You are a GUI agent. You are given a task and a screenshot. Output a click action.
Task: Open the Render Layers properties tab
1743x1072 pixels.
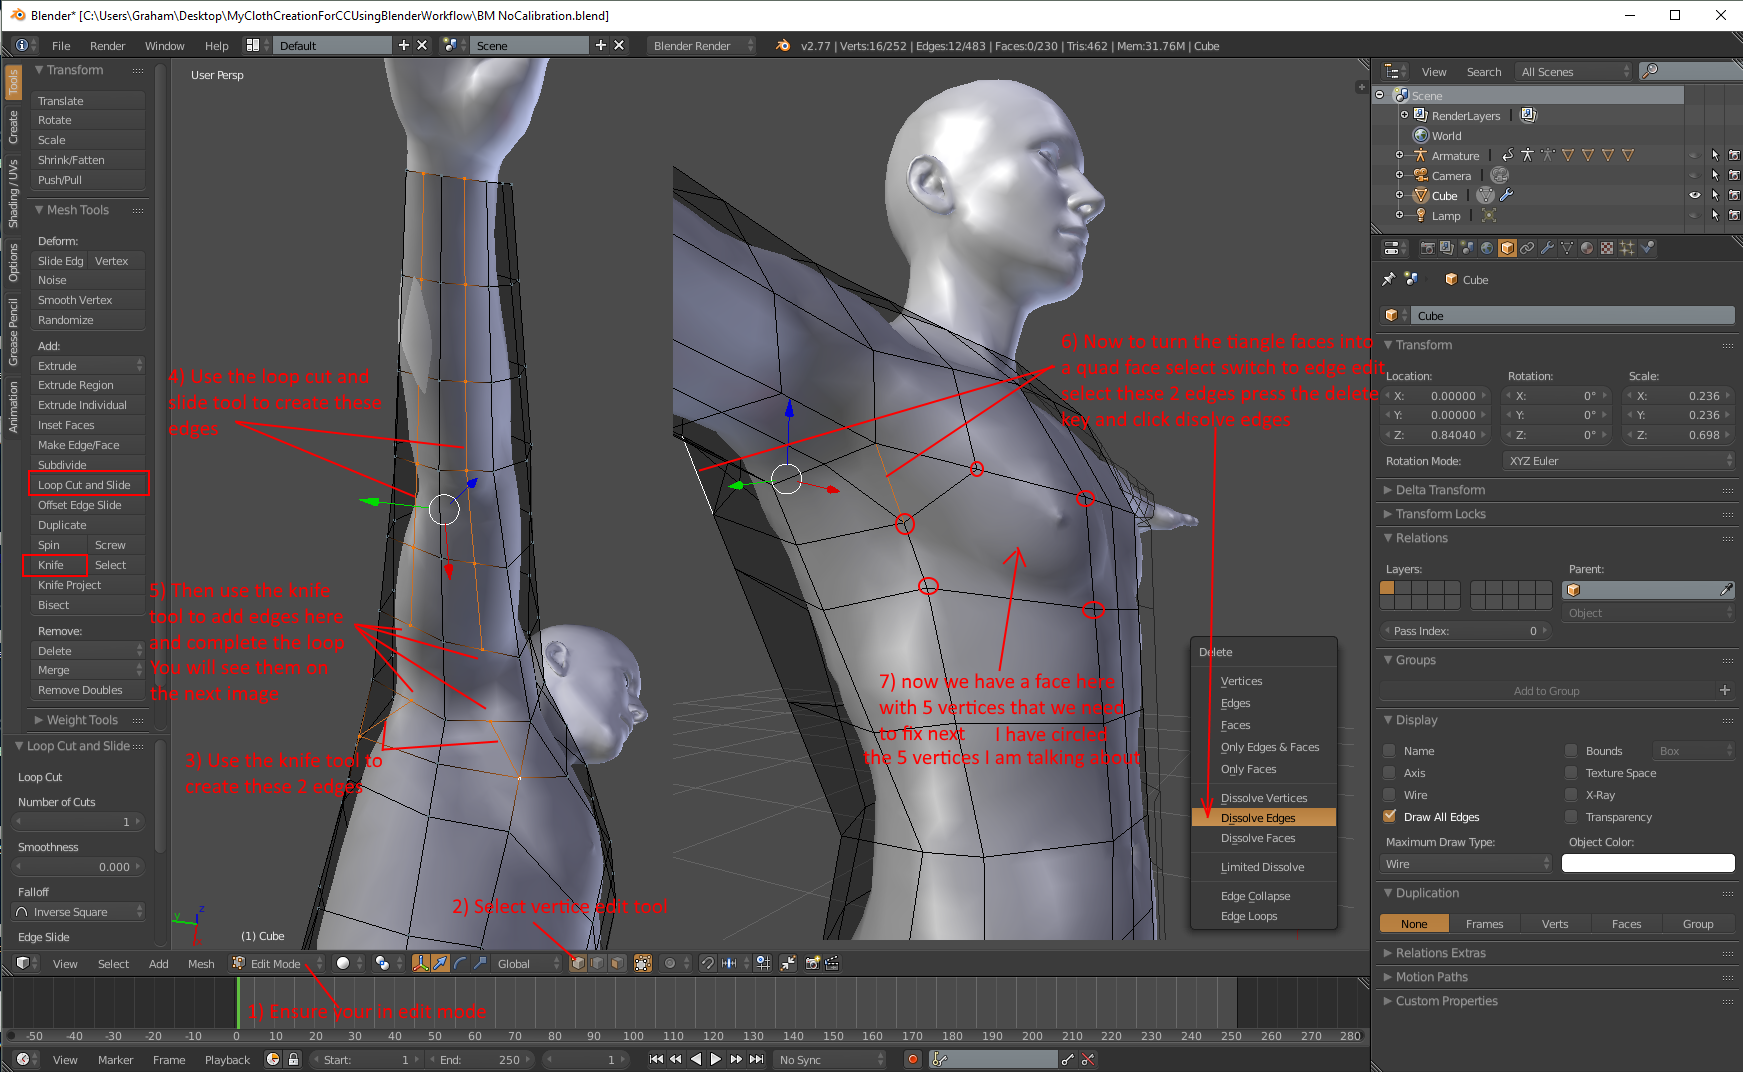pos(1447,248)
